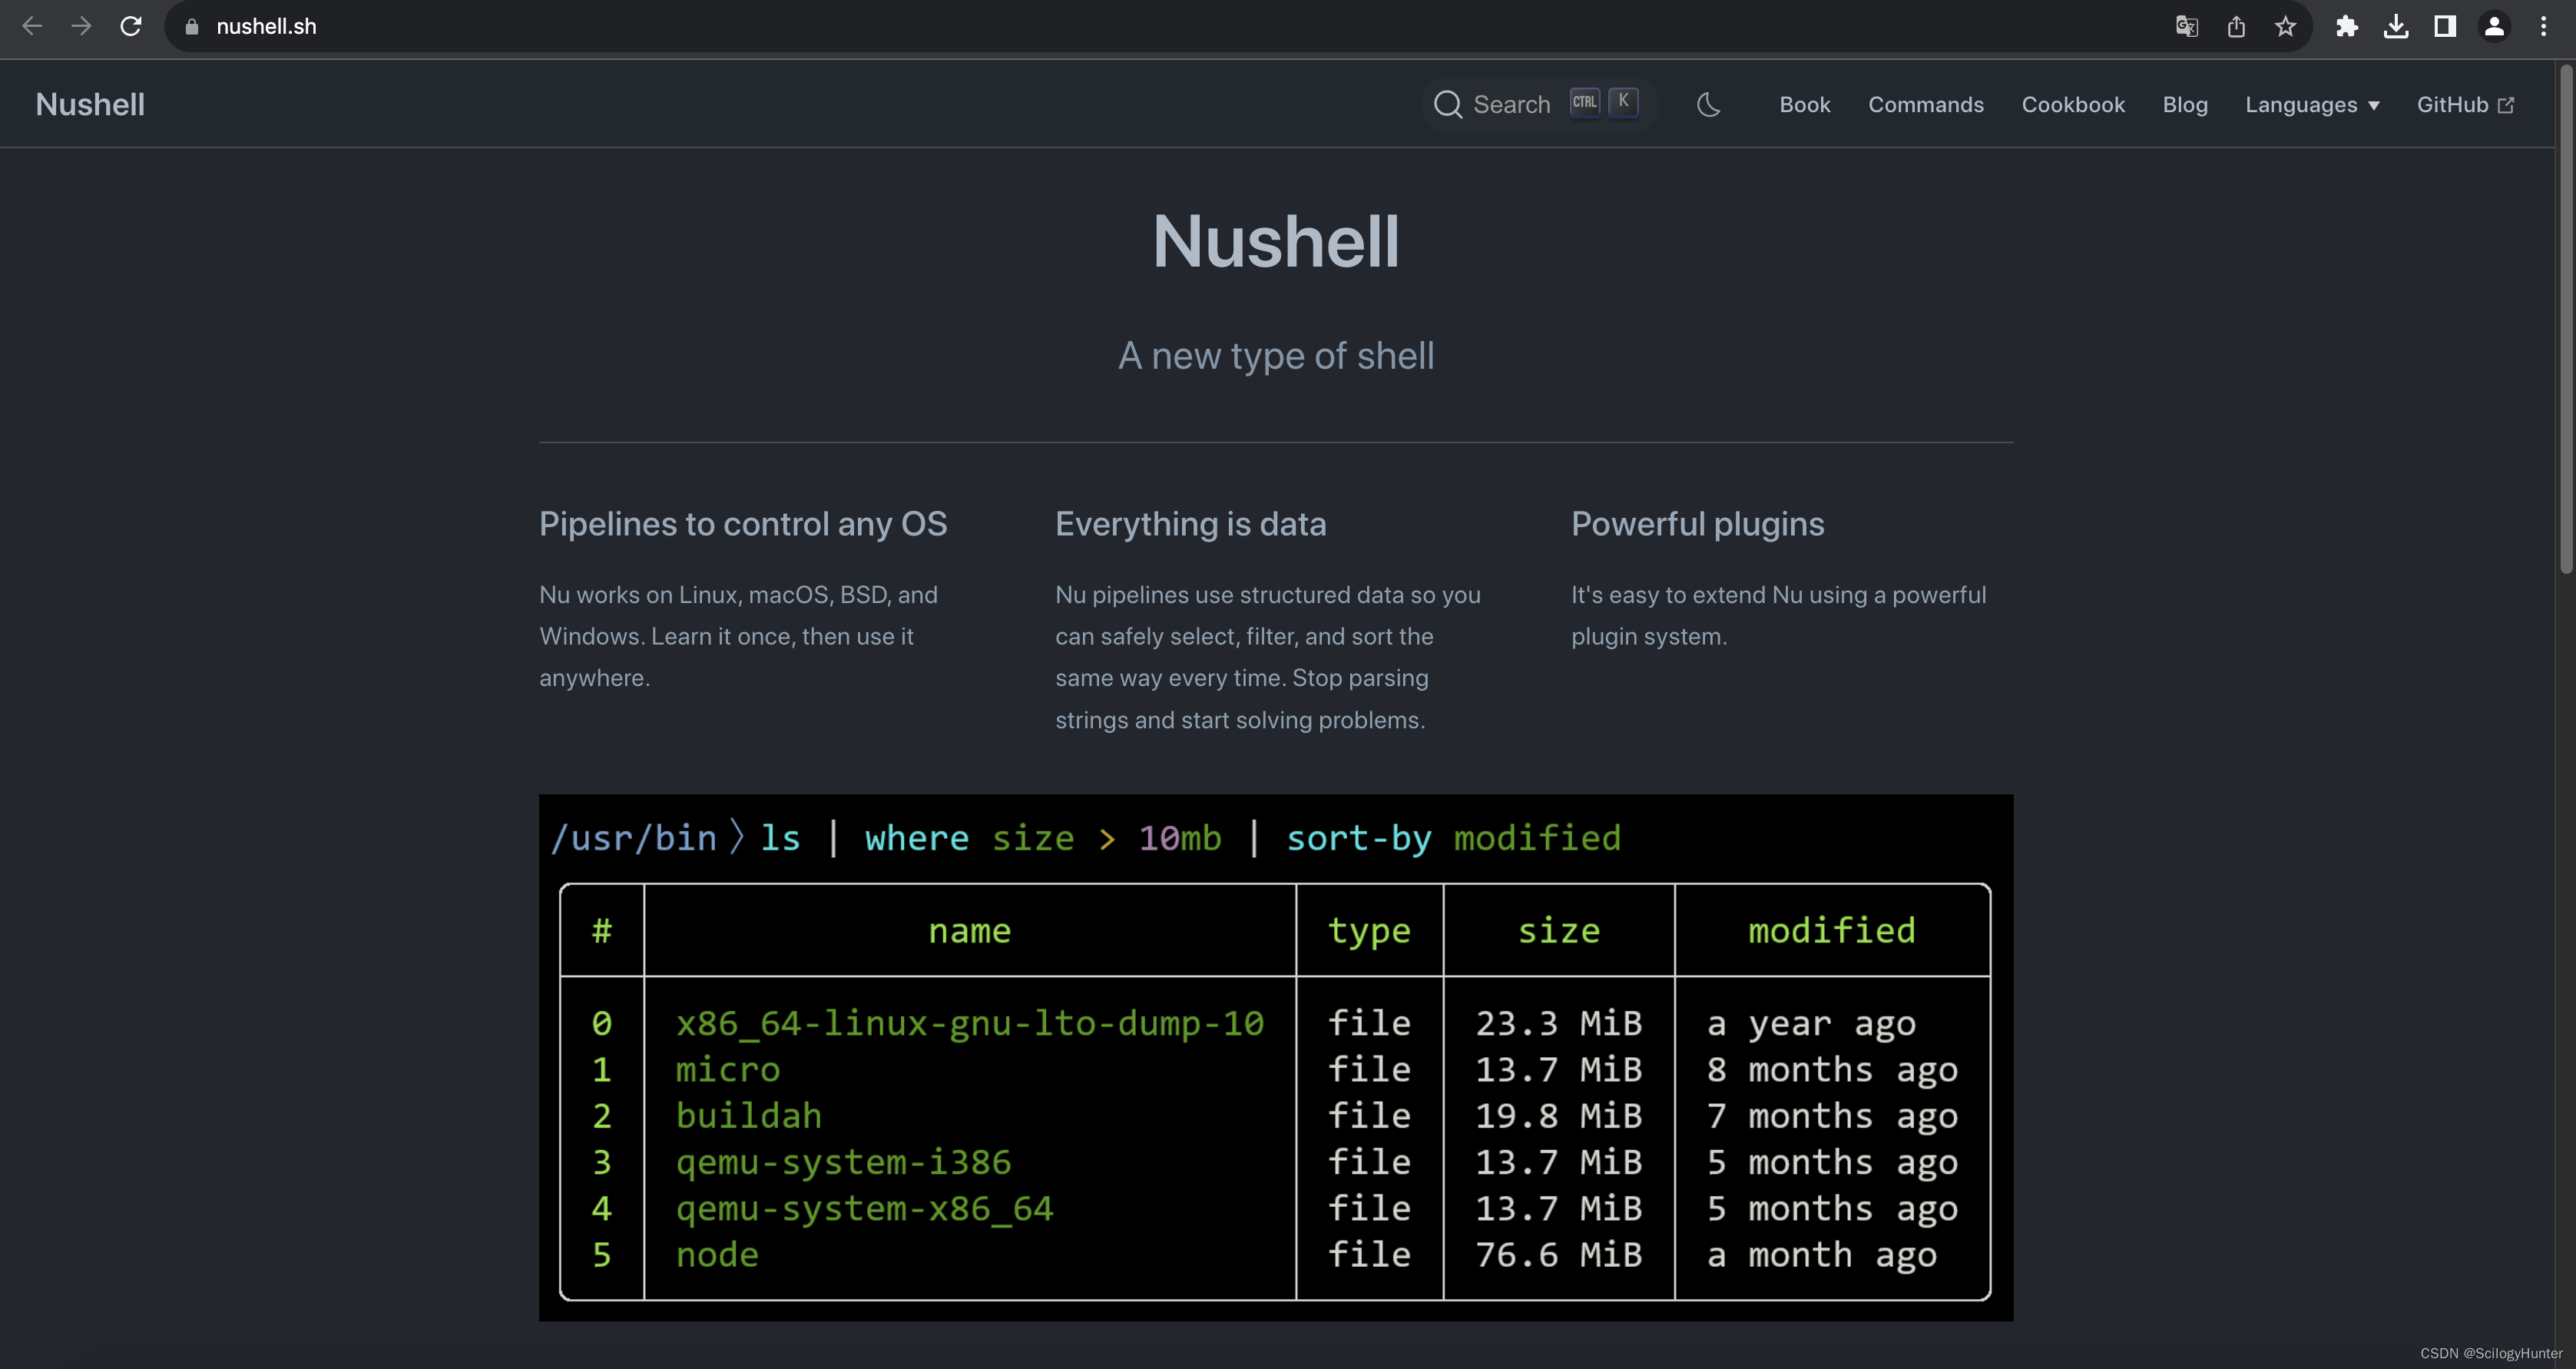Click the 'A new type of shell' tagline

(x=1276, y=356)
